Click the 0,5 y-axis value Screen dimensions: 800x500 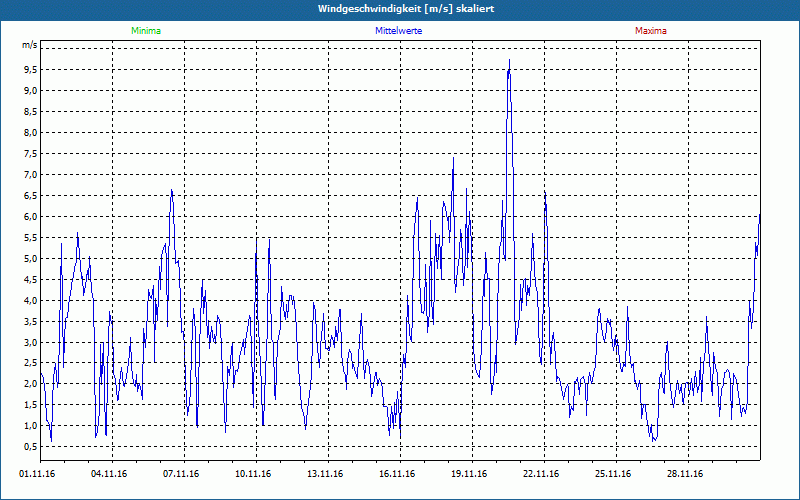coord(31,446)
